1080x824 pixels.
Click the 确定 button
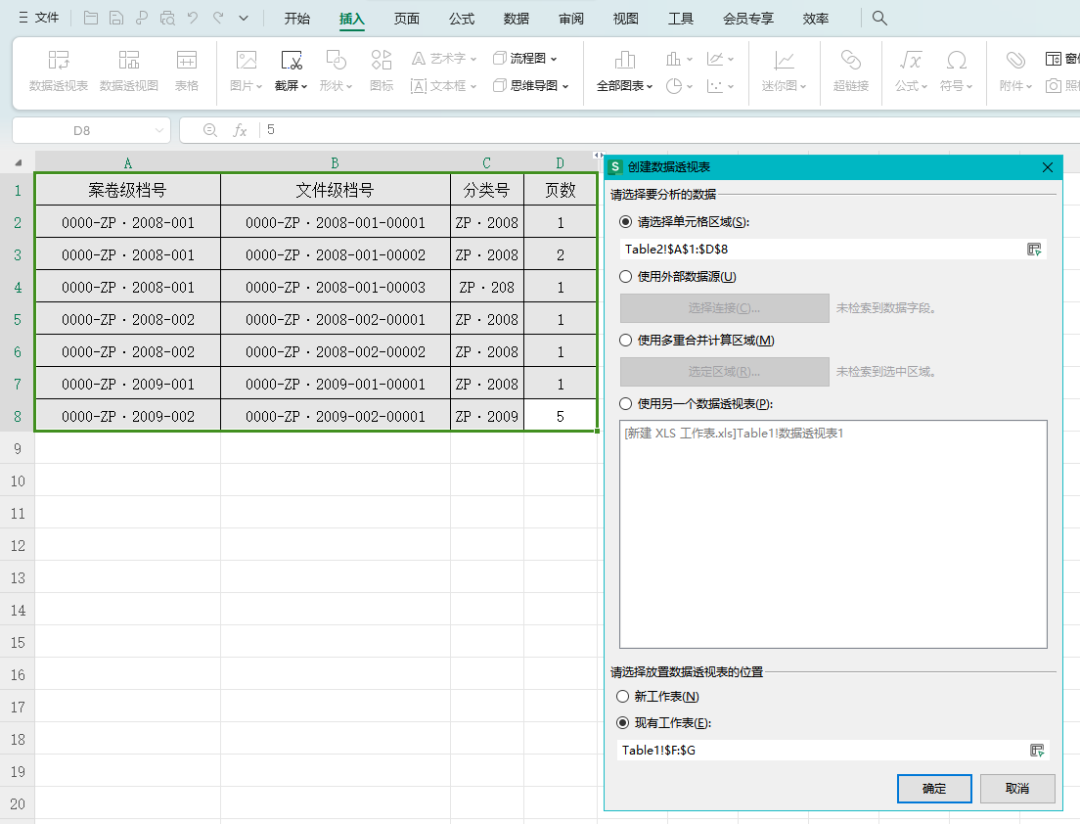pyautogui.click(x=934, y=788)
